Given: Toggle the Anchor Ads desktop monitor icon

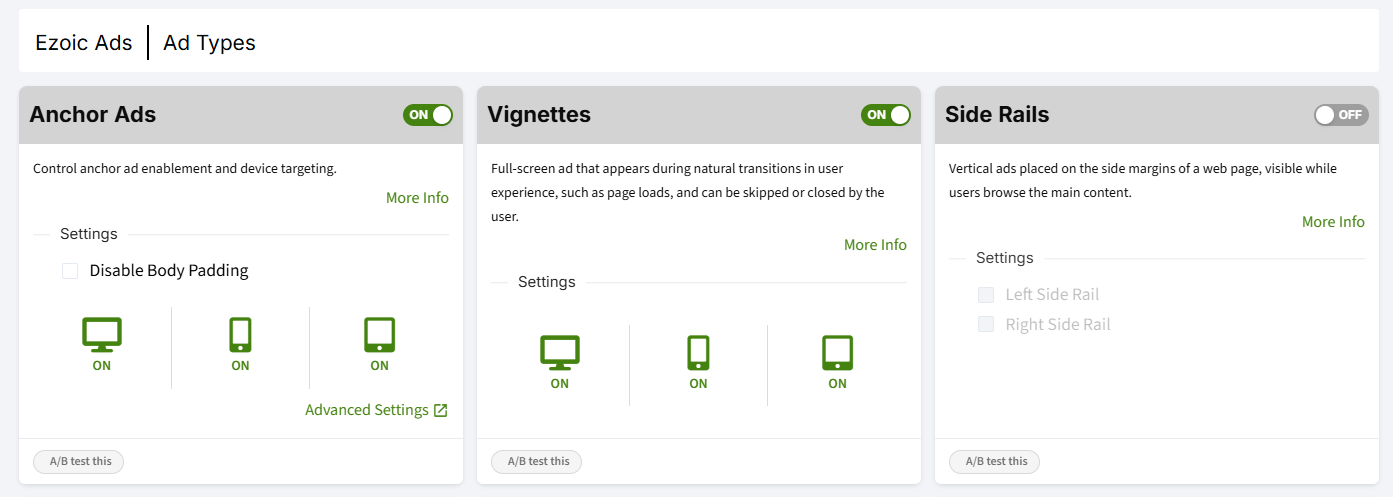Looking at the screenshot, I should (x=101, y=334).
